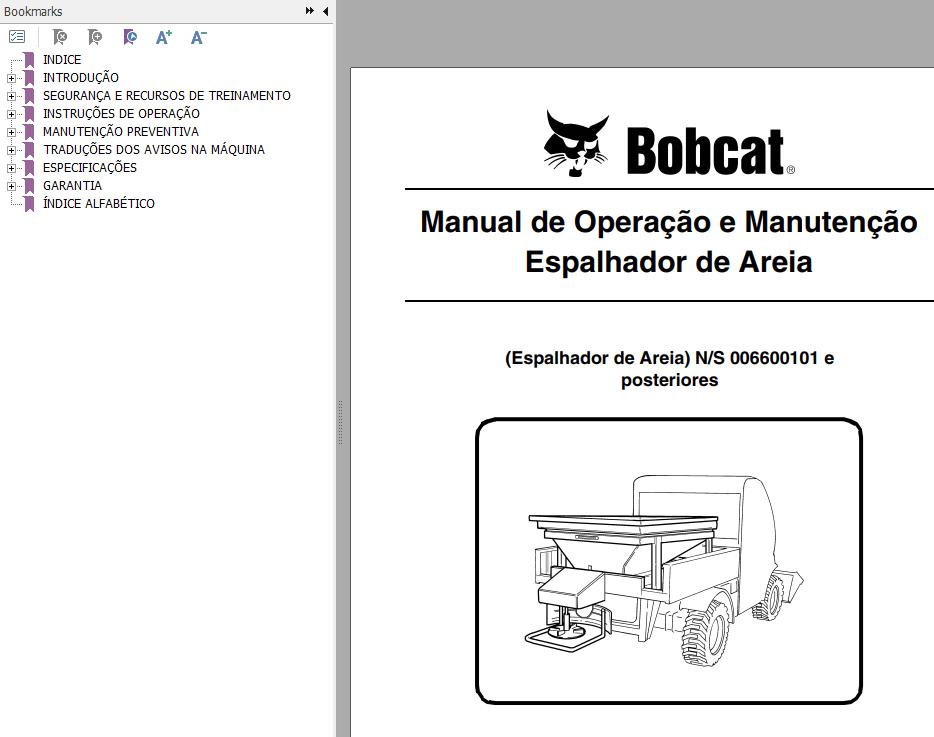Screen dimensions: 934x737
Task: Click the bookmark icon beside INDICE
Action: [29, 60]
